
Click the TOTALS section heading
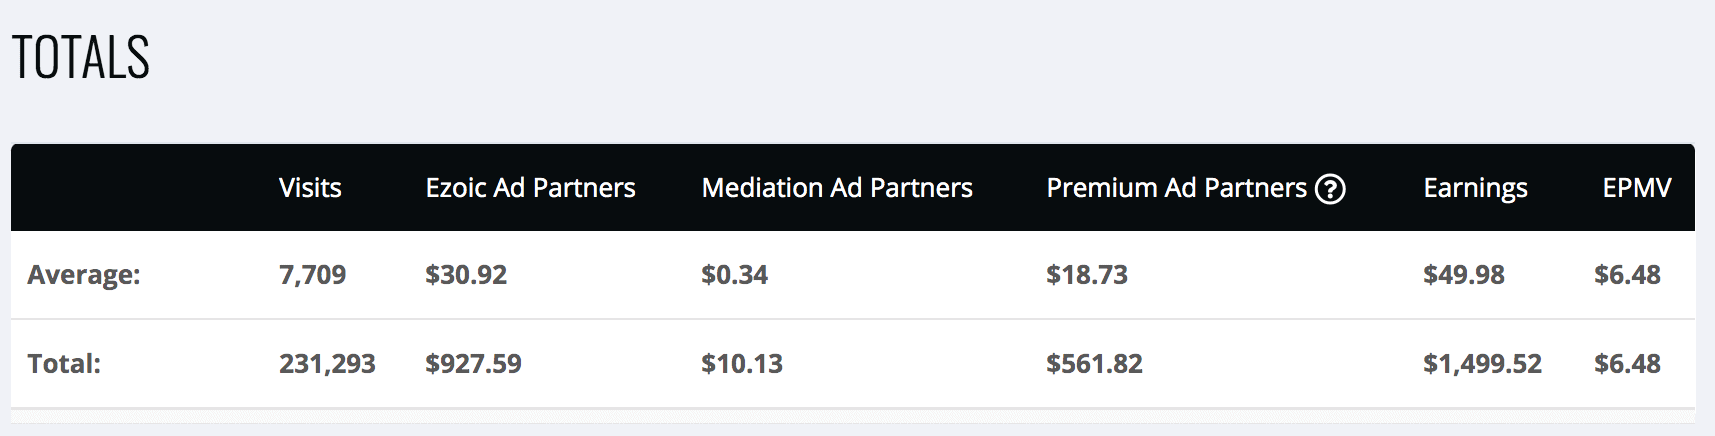point(81,57)
